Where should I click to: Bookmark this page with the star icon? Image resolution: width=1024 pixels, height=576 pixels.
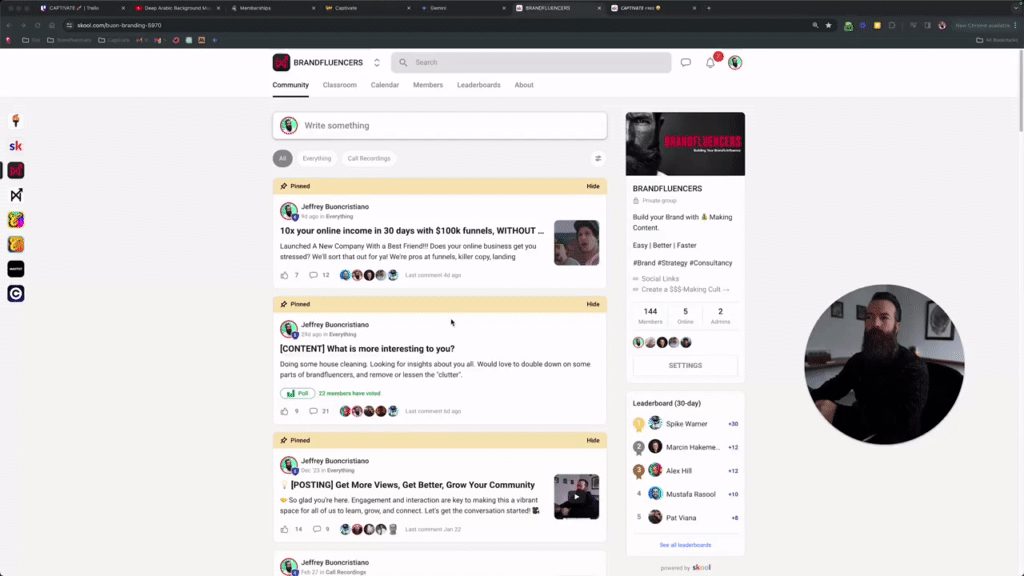(x=829, y=25)
